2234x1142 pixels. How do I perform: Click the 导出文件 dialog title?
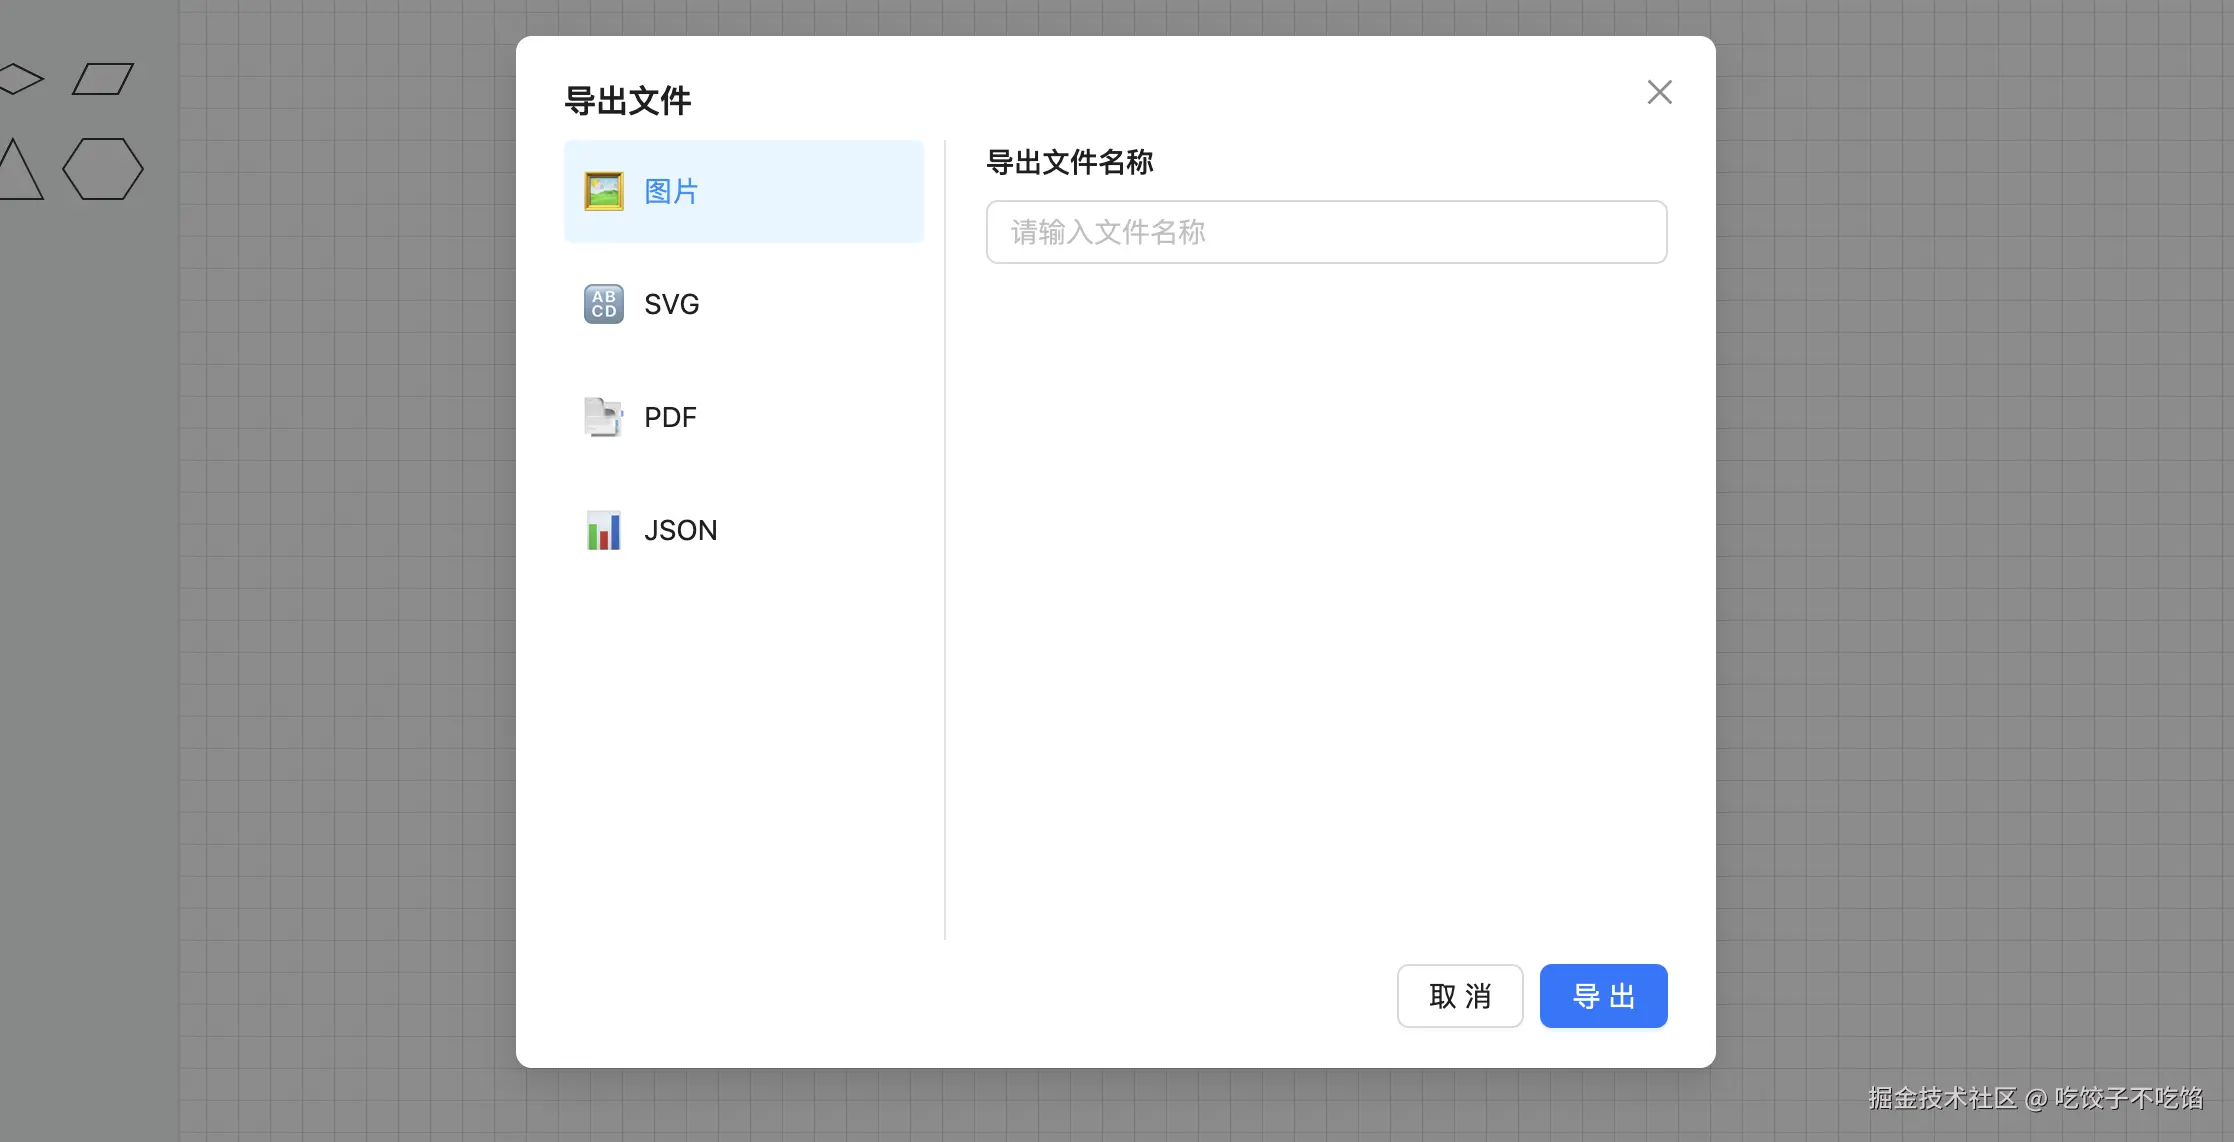627,101
